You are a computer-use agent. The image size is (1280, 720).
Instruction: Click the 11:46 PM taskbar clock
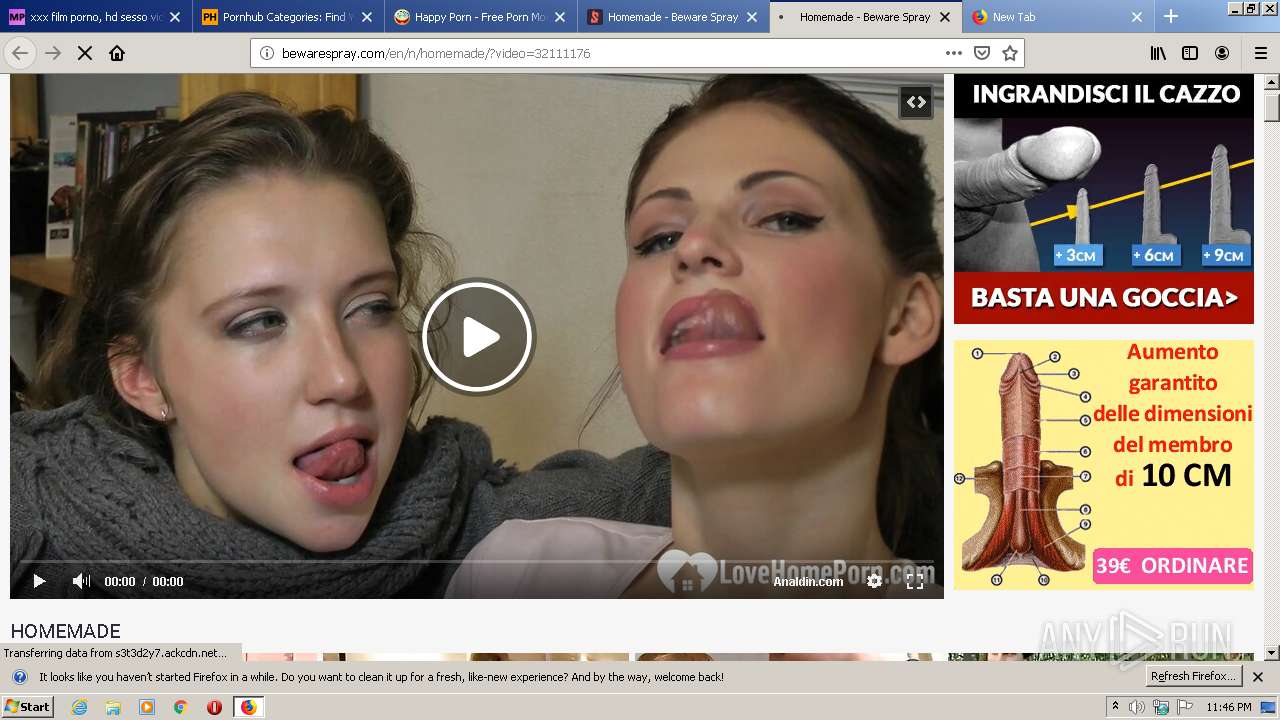pyautogui.click(x=1229, y=707)
